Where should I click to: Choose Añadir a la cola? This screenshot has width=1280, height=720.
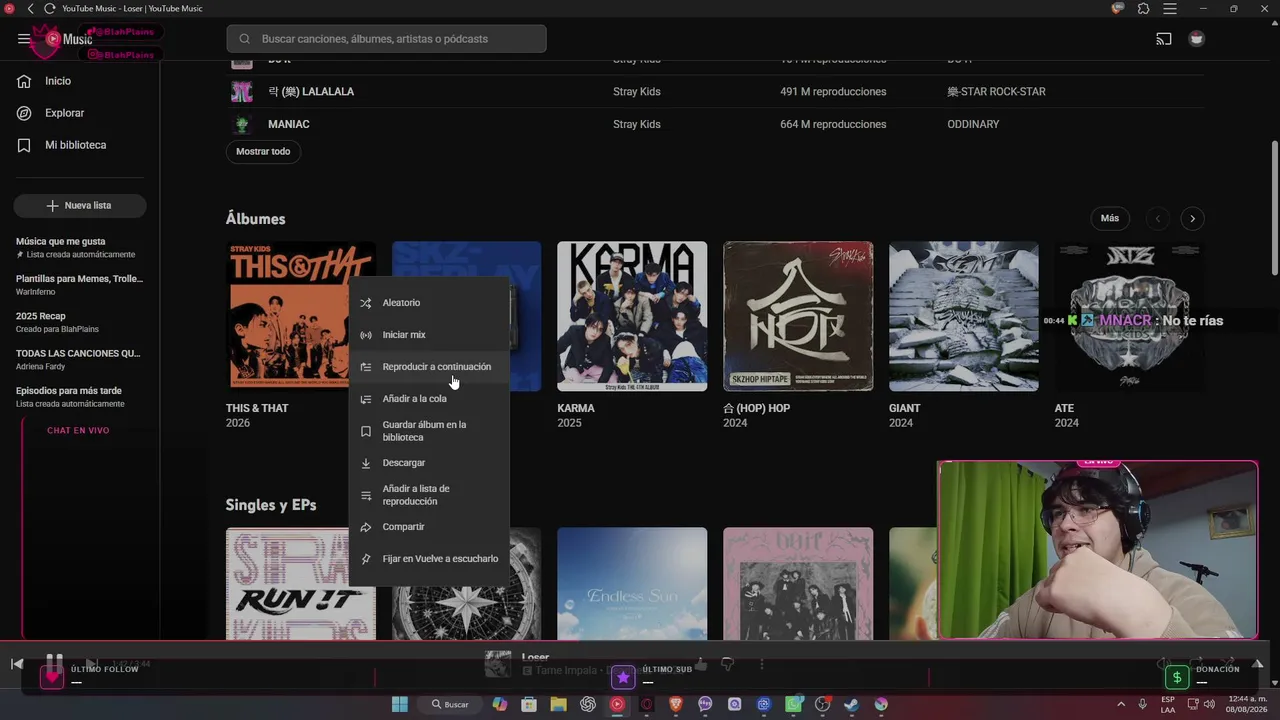[x=429, y=399]
